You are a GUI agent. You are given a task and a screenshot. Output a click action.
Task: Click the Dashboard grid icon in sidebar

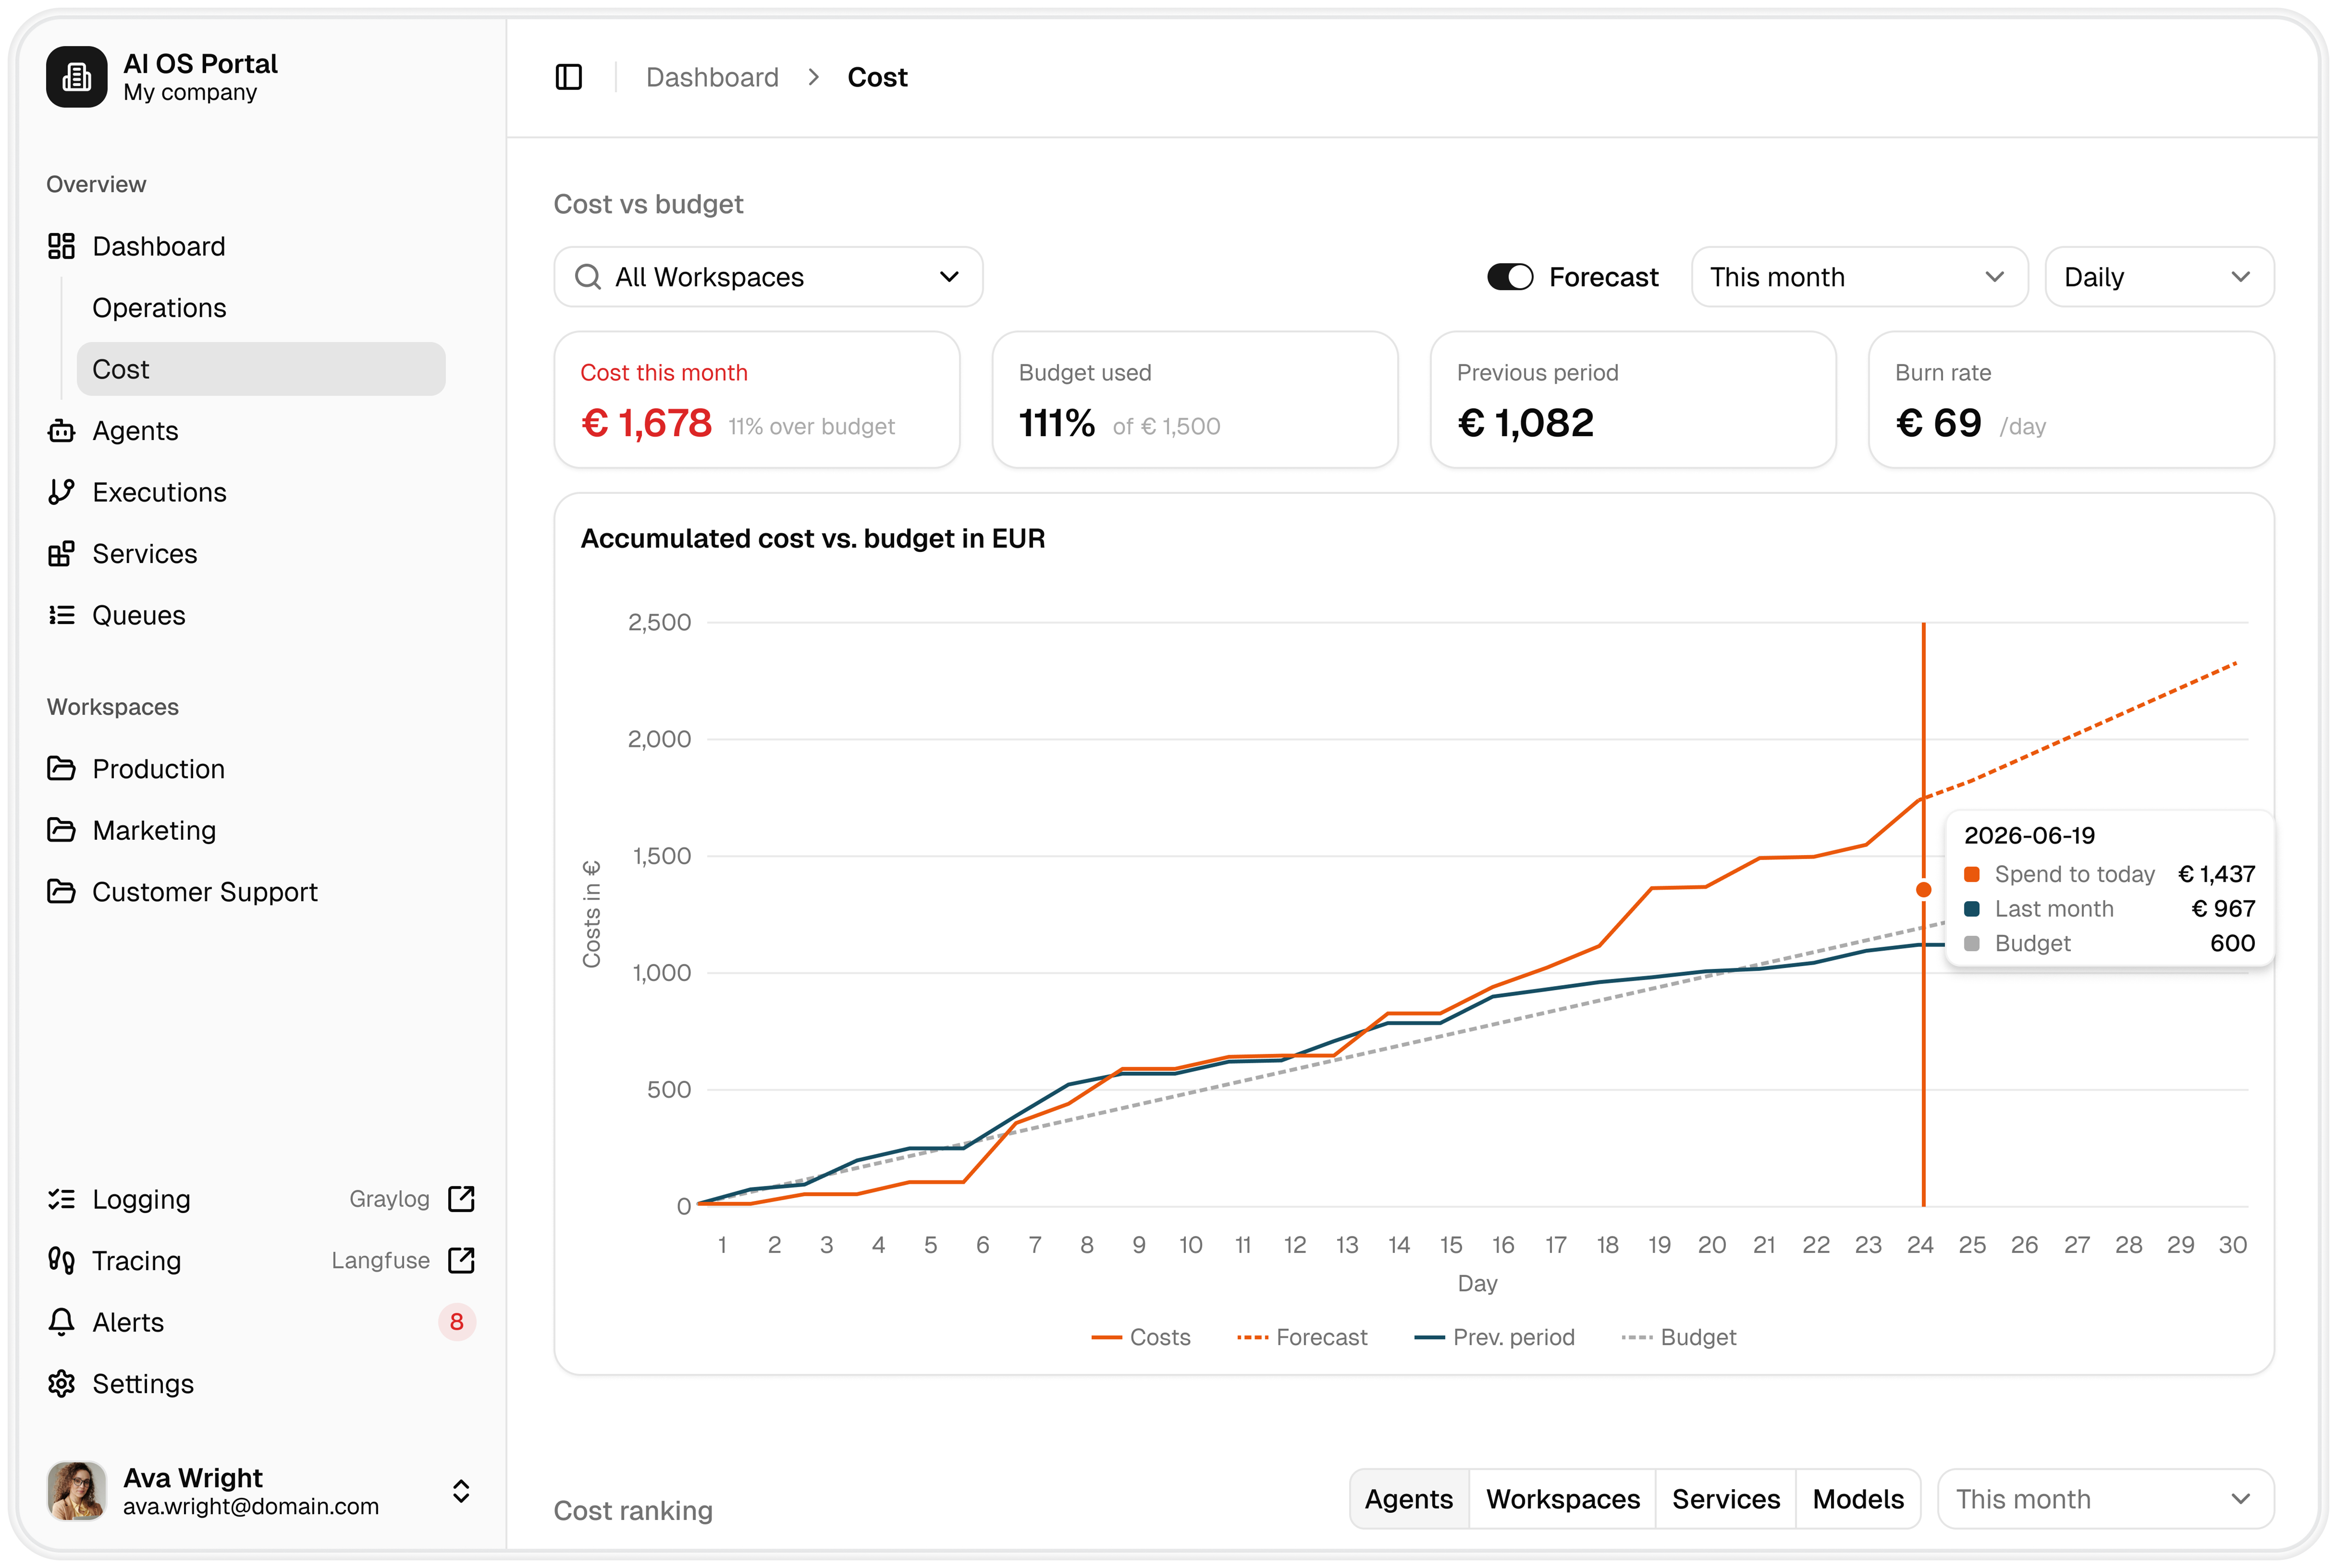pos(61,246)
